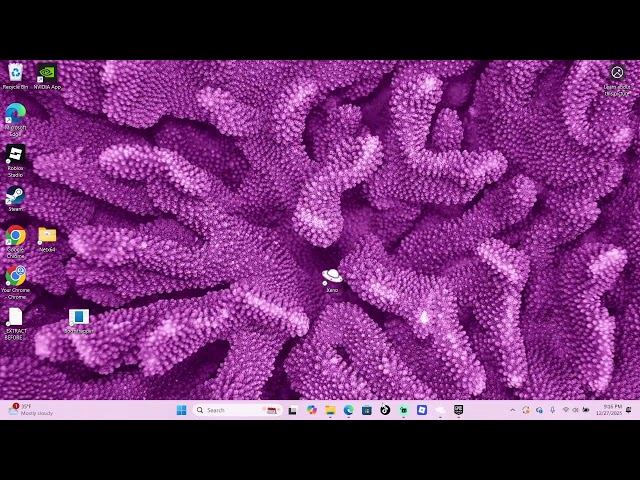Select the yellow folder icon on desktop
Screen dimensions: 640x480
coord(47,240)
